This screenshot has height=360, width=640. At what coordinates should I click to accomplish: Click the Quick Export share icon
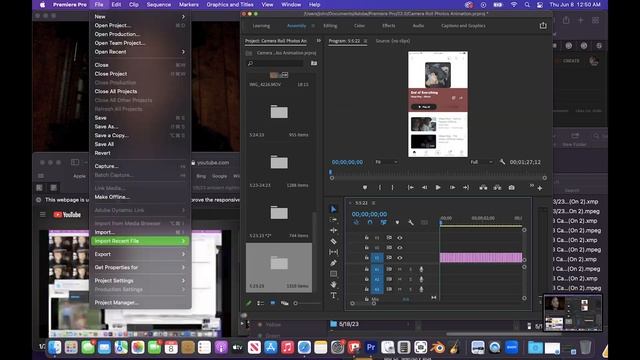click(543, 25)
